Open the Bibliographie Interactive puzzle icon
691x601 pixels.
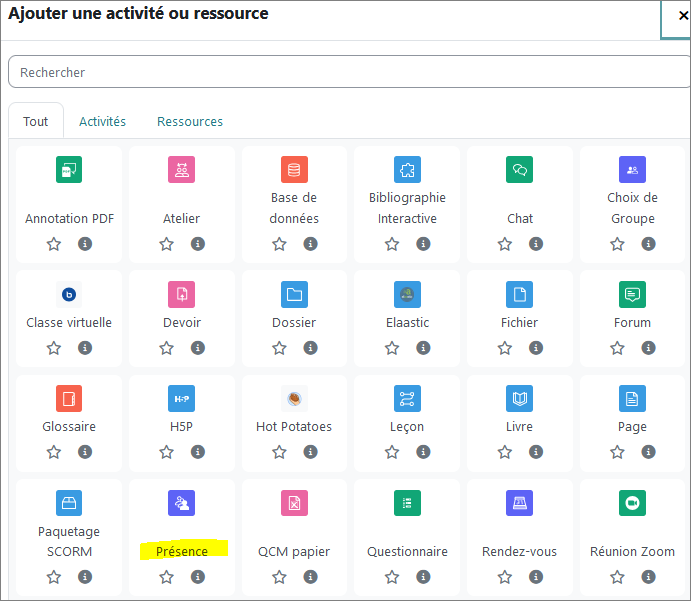(x=407, y=169)
